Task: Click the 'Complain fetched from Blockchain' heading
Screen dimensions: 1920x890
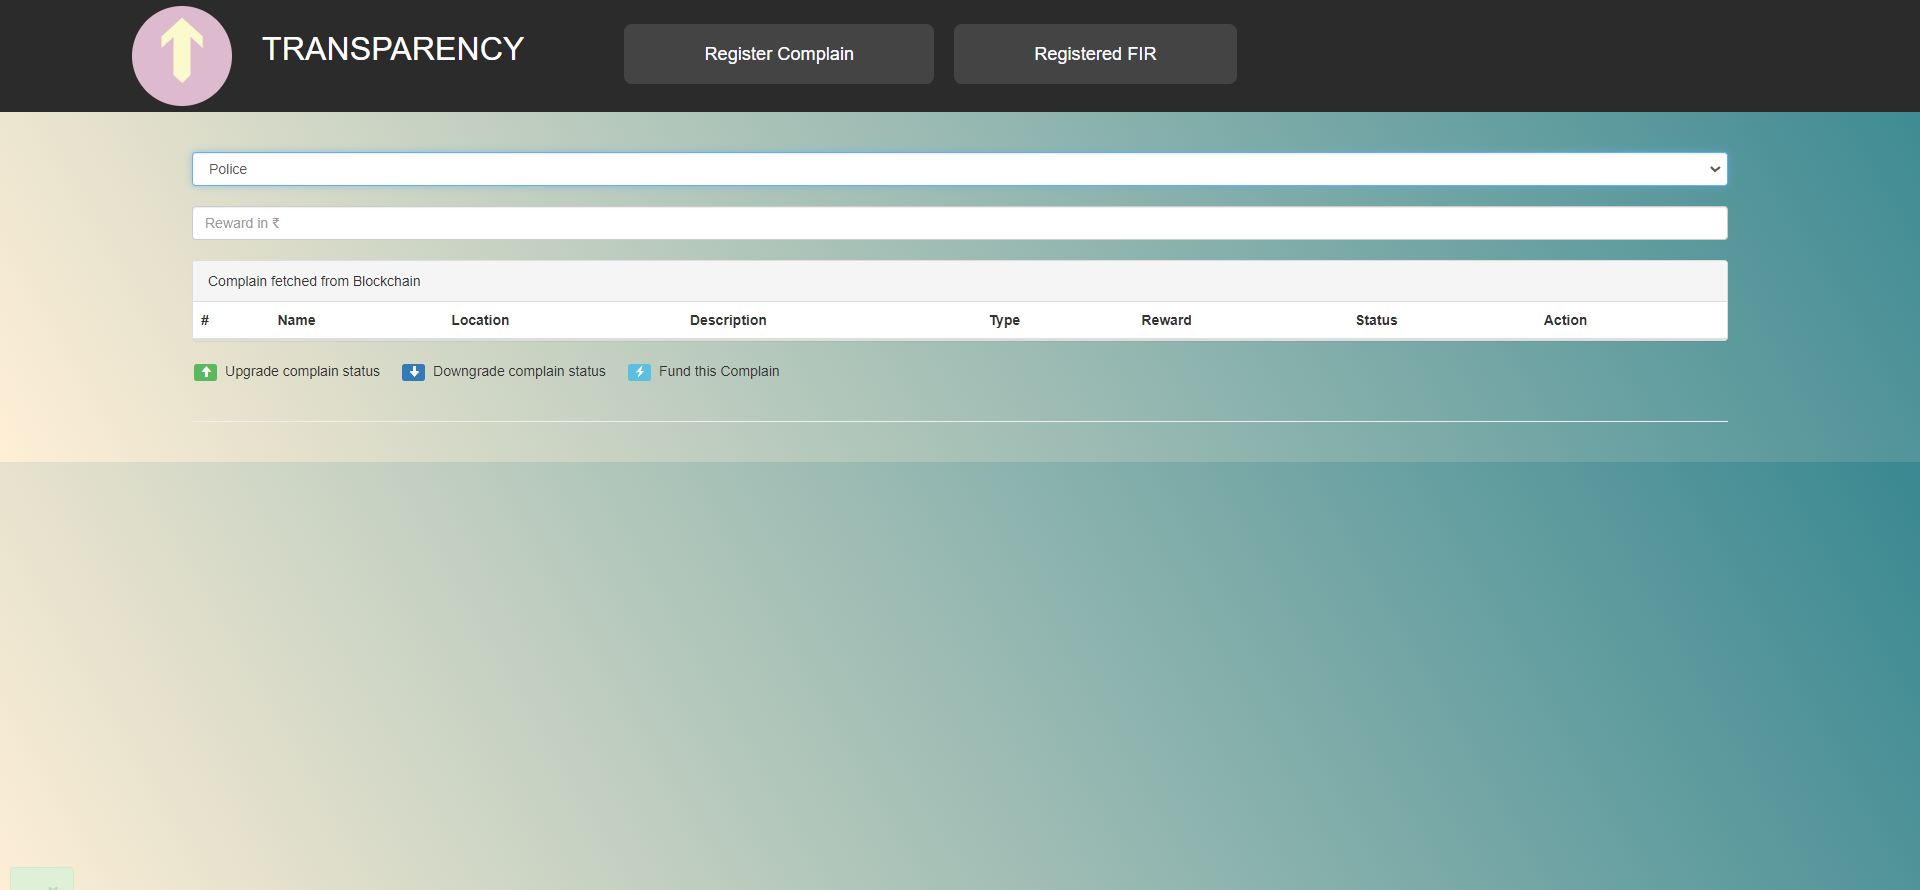Action: click(x=314, y=281)
